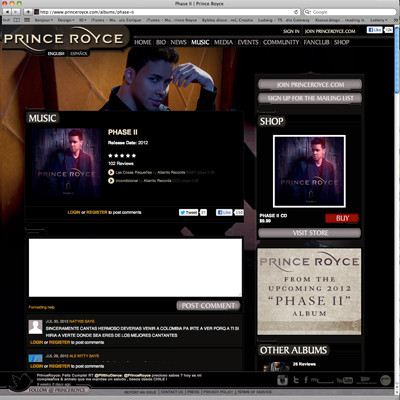The image size is (400, 400).
Task: Click the SIGN IN link
Action: tap(291, 31)
